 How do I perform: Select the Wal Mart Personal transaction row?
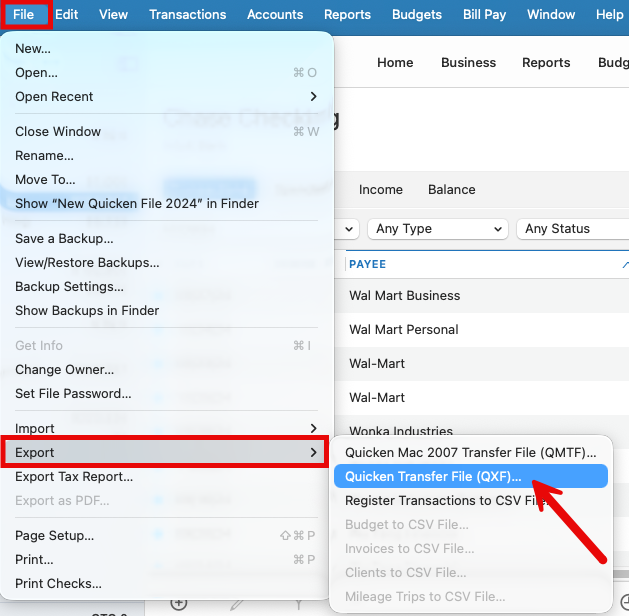tap(482, 330)
